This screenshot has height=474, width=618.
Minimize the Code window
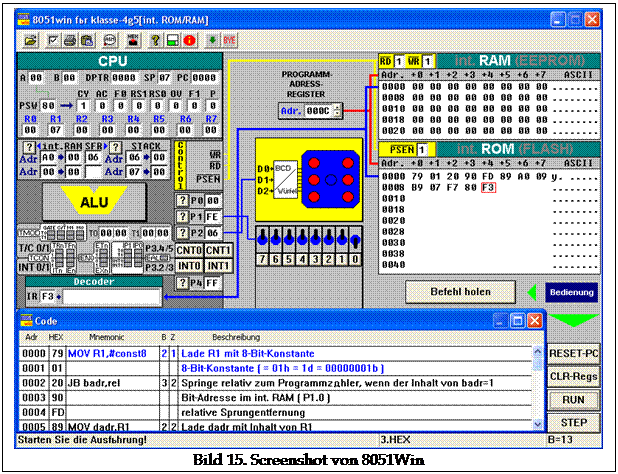[x=500, y=321]
